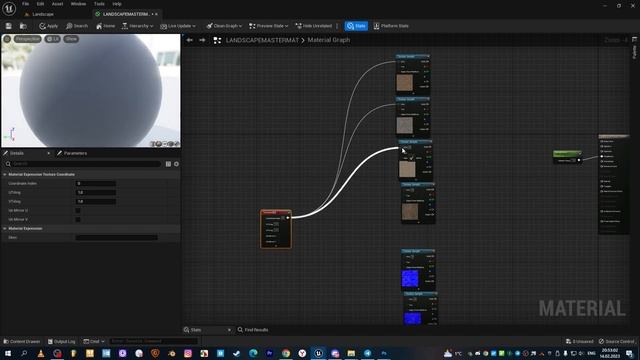
Task: Toggle the Stats button in toolbar
Action: [356, 26]
